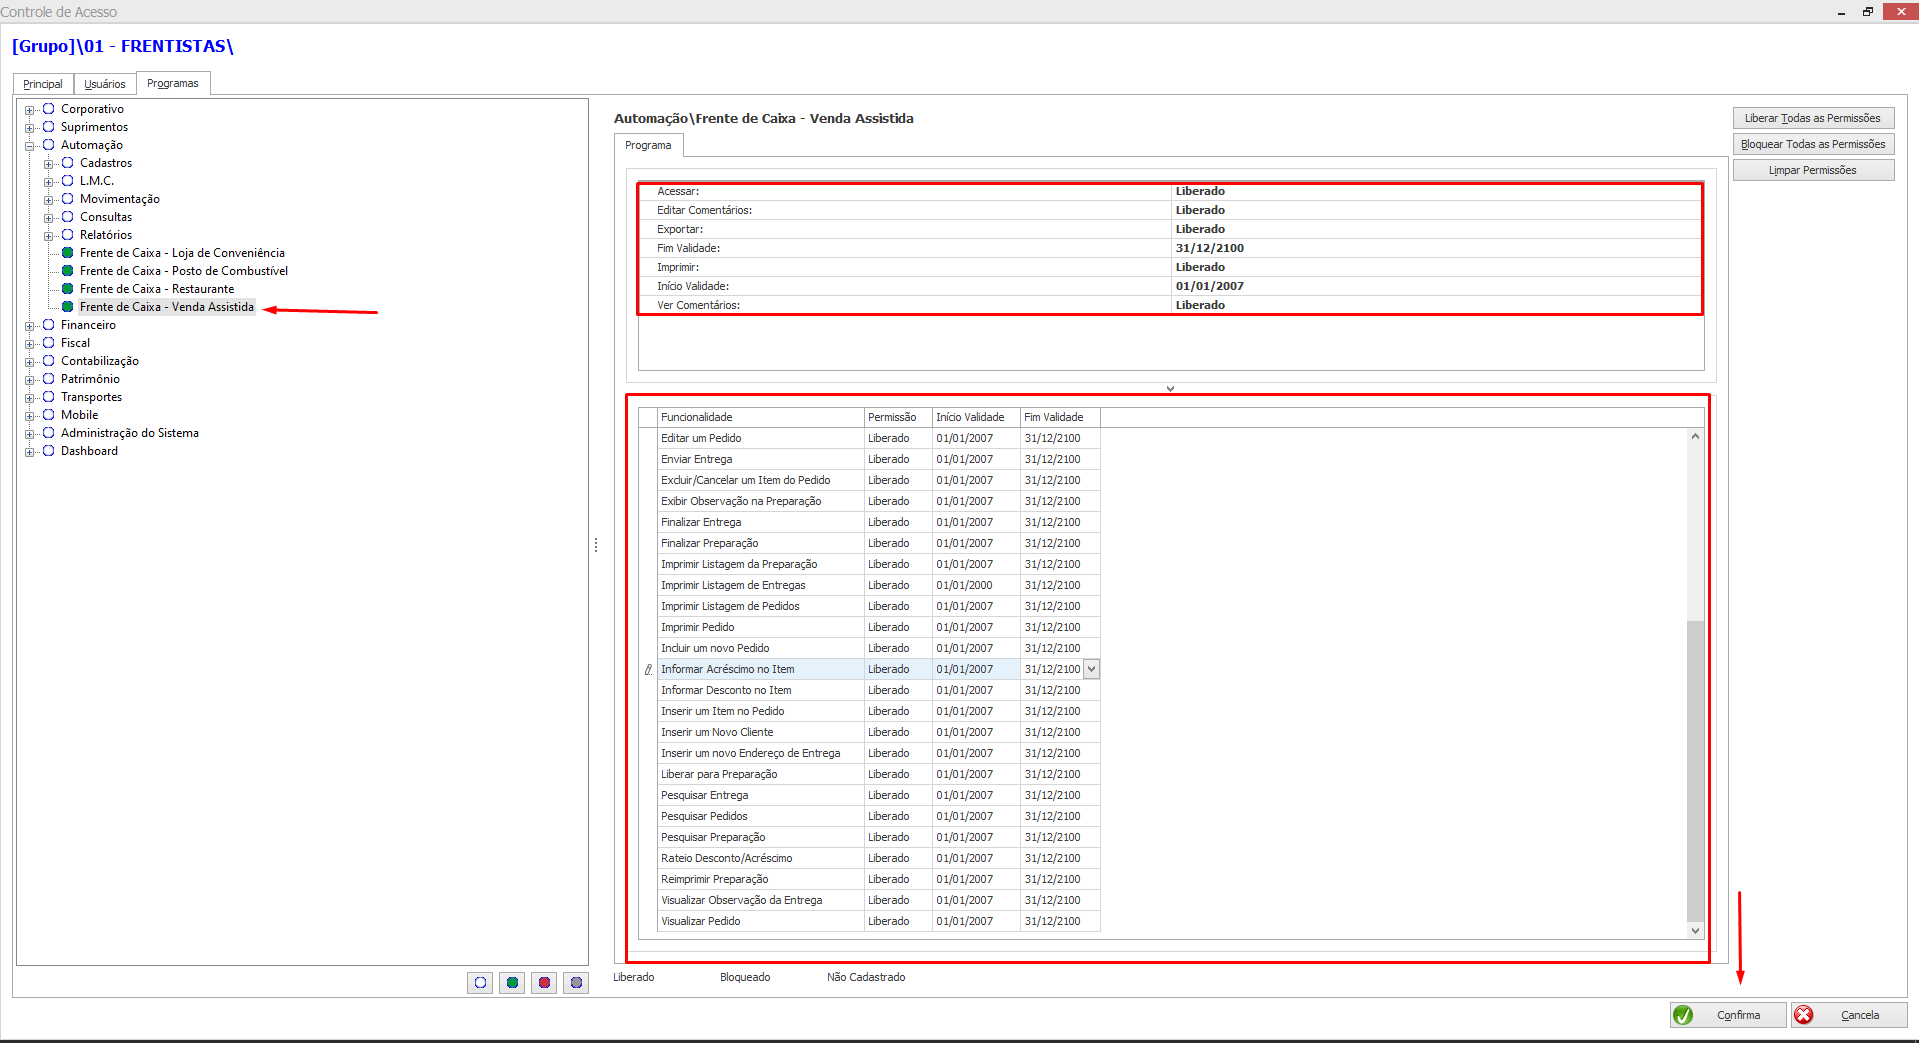
Task: Select the Programa sub-tab
Action: point(648,145)
